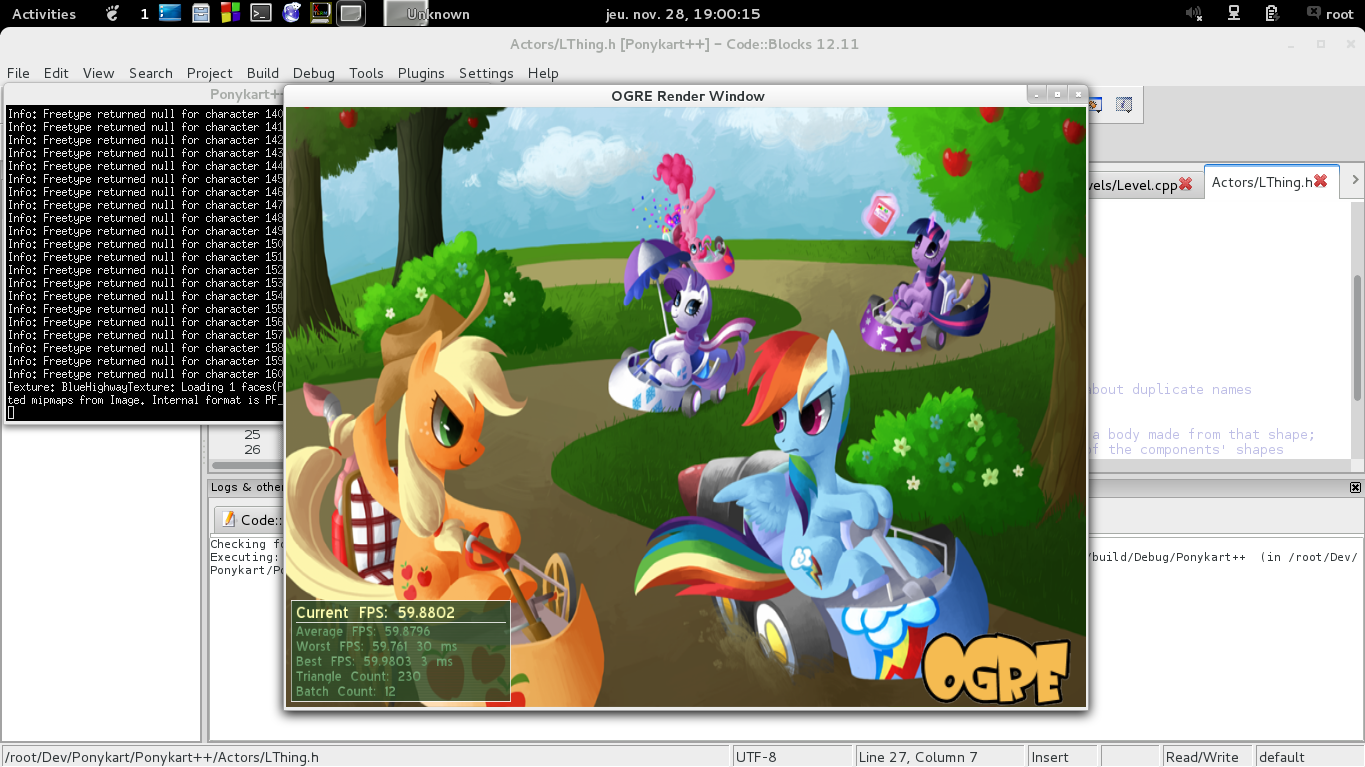Viewport: 1365px width, 767px height.
Task: Click the Code::Blocks main window title bar
Action: [683, 44]
